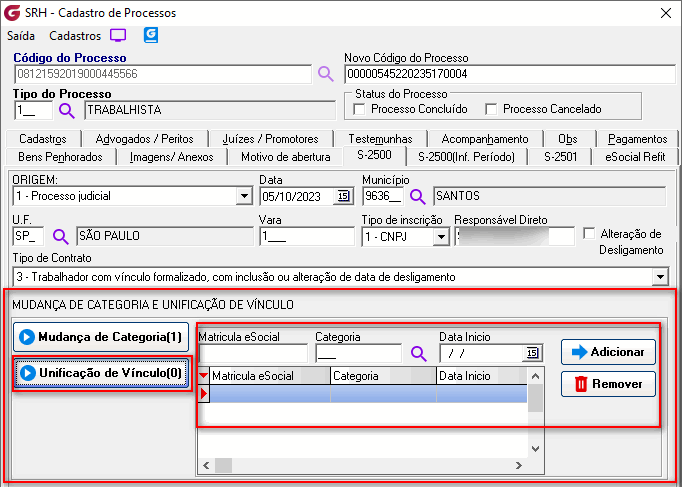Click the purple monitor icon beside Cadastros
Viewport: 682px width, 487px height.
point(118,35)
